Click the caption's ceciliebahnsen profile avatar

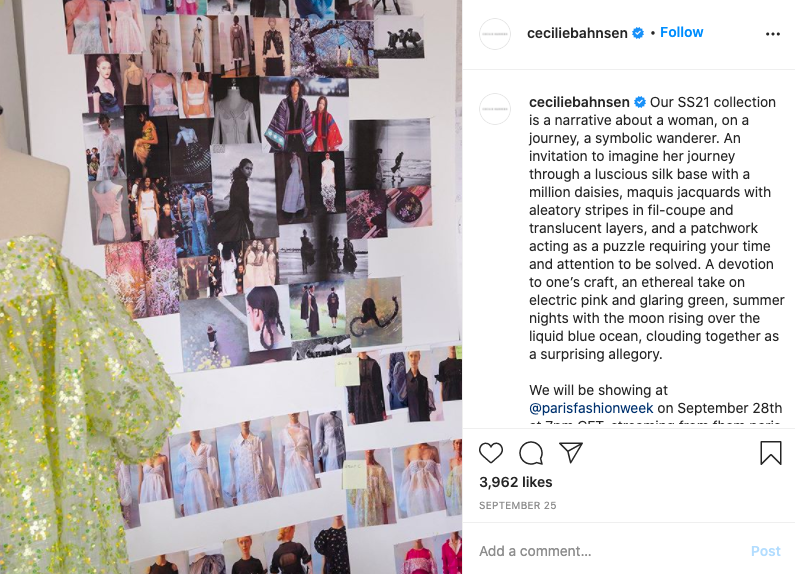tap(494, 109)
